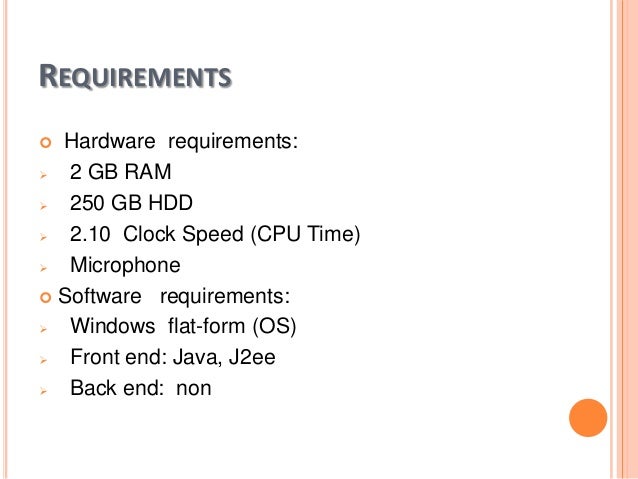Click the arrow bullet beside Clock Speed

pos(44,237)
